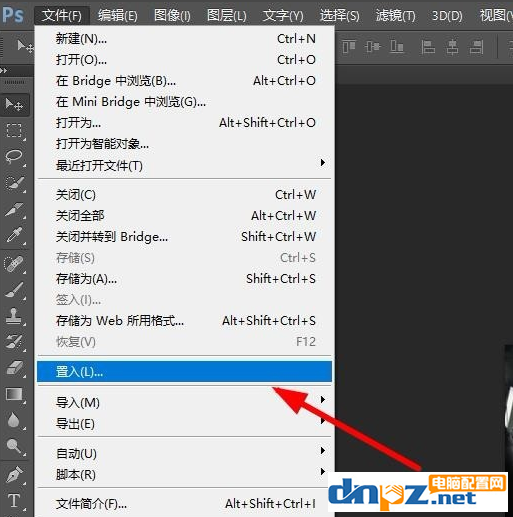Viewport: 513px width, 517px height.
Task: Choose 新建(N)... from File menu
Action: [x=184, y=39]
